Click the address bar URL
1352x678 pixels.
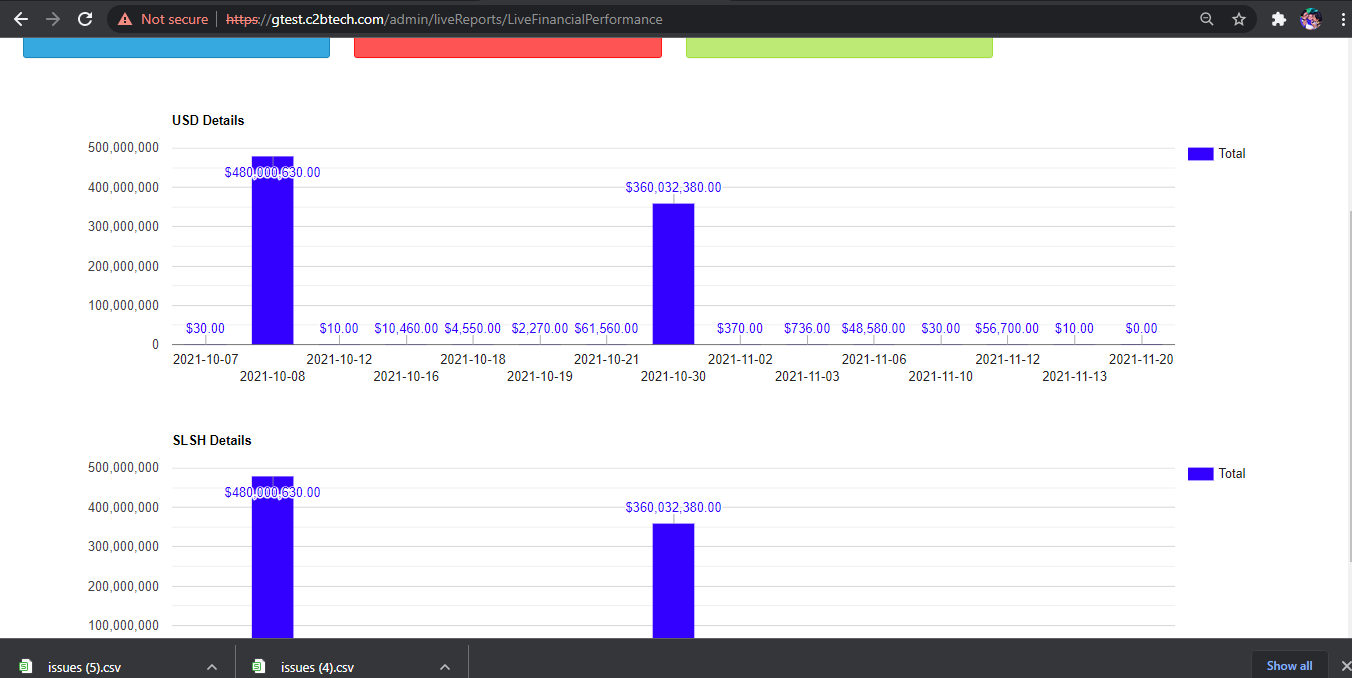pos(444,19)
